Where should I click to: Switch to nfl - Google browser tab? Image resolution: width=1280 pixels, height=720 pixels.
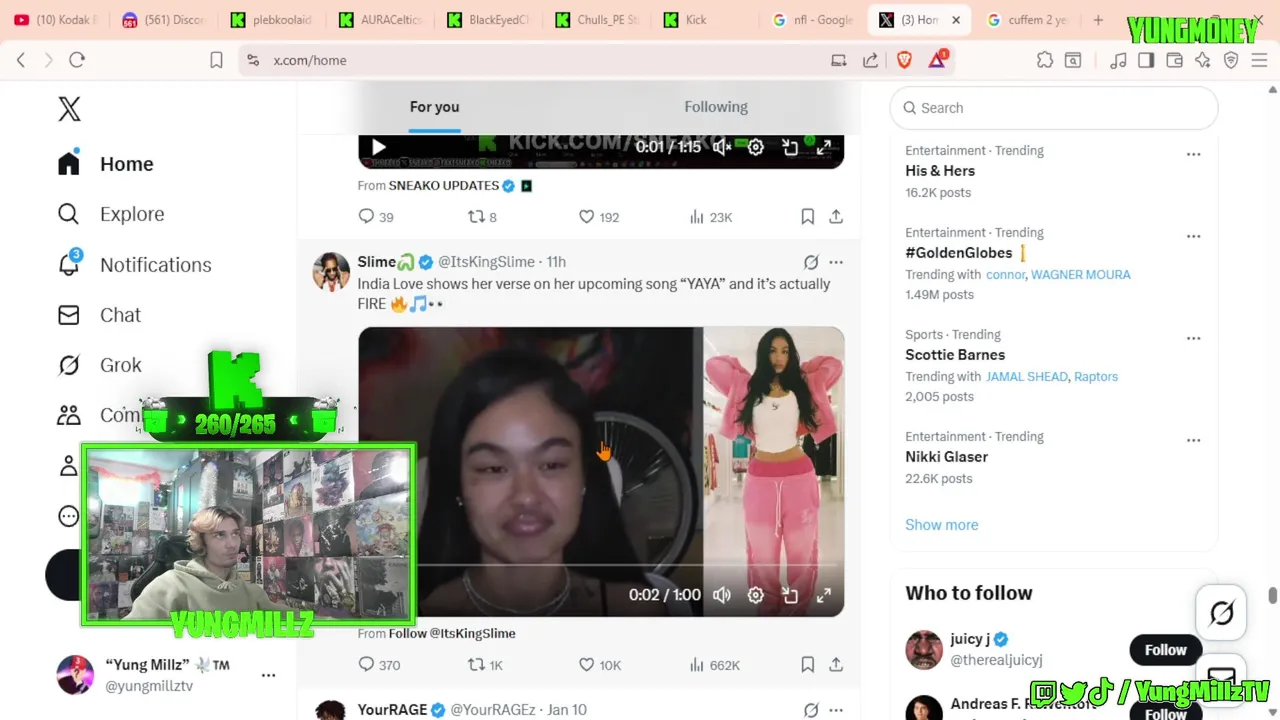[813, 20]
